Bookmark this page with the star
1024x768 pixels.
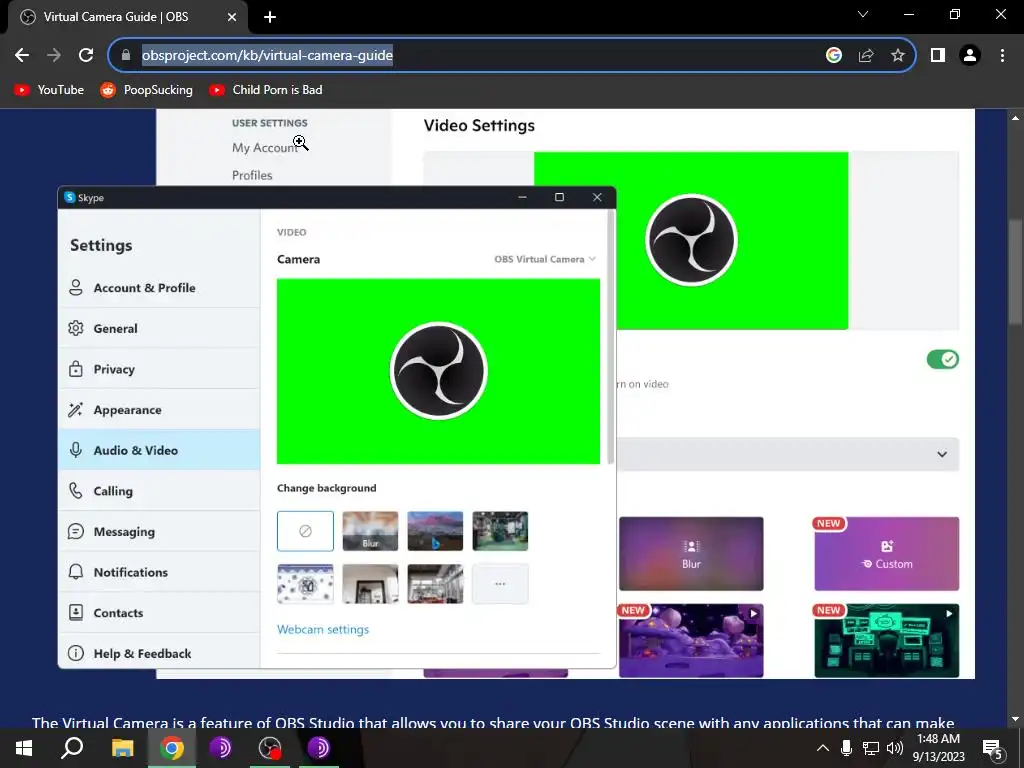(x=898, y=56)
